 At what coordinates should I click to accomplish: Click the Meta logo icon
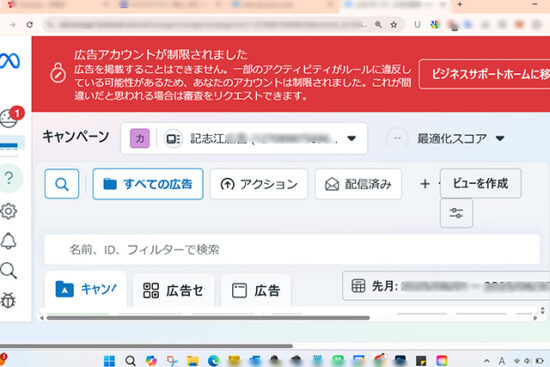pyautogui.click(x=10, y=61)
